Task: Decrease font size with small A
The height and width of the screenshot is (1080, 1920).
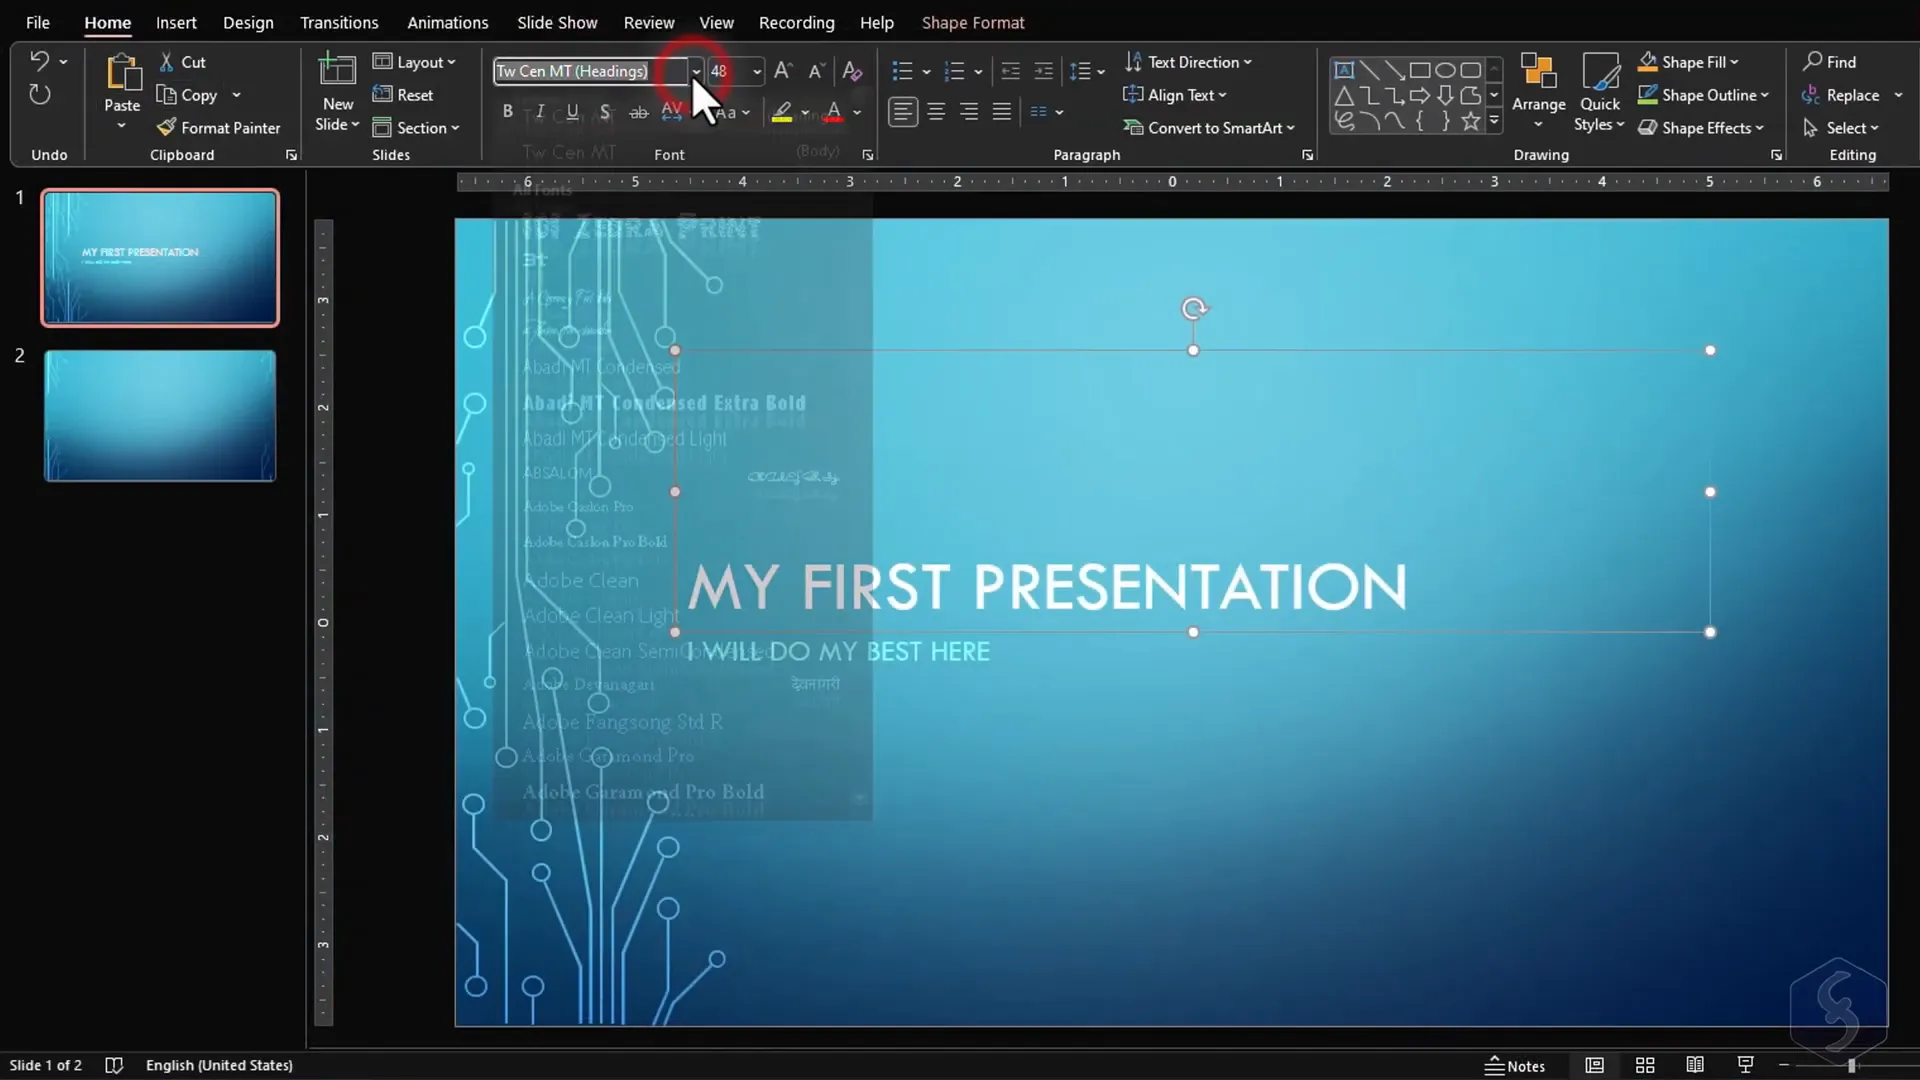Action: click(816, 70)
